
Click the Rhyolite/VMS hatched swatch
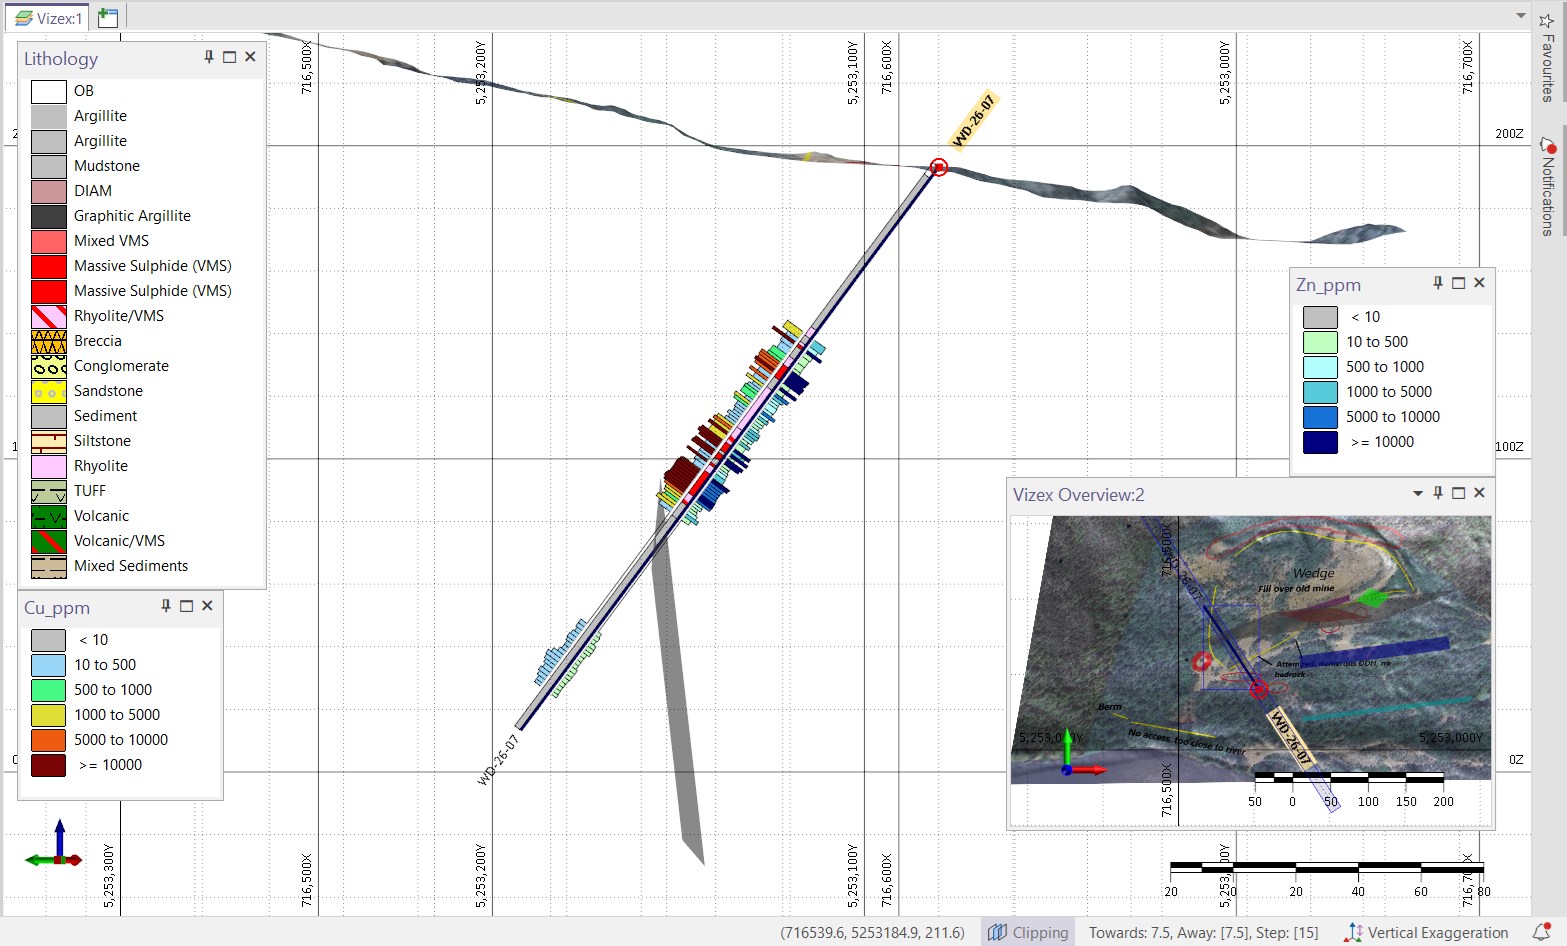(49, 316)
